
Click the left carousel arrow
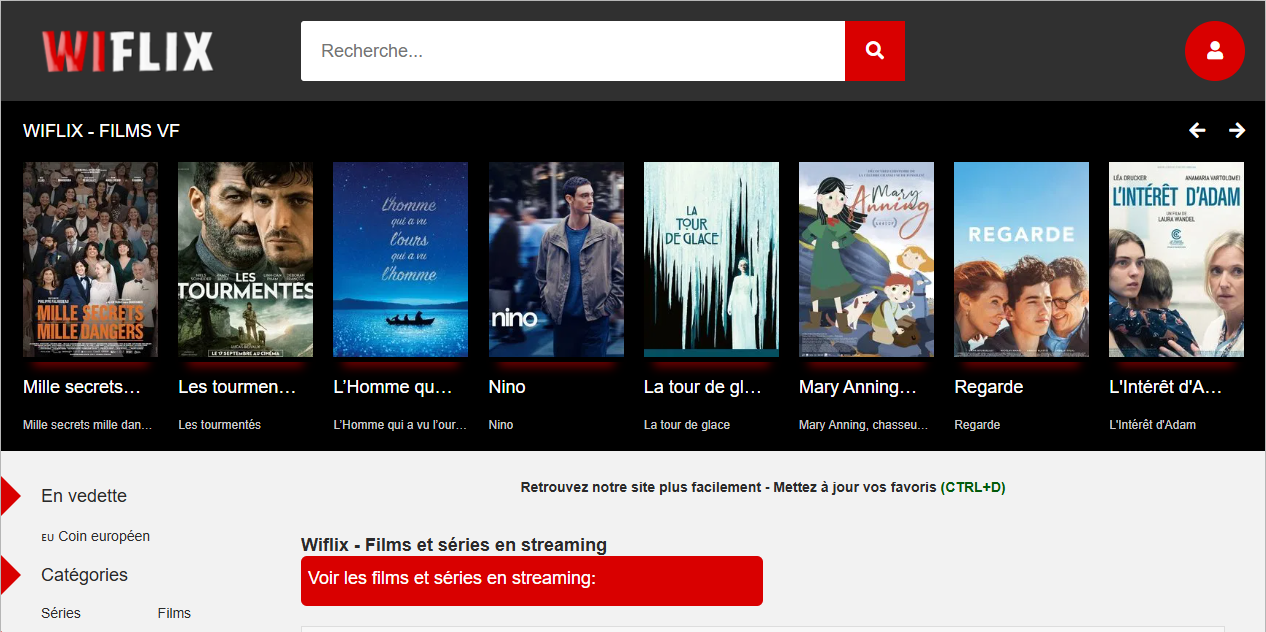click(1197, 130)
